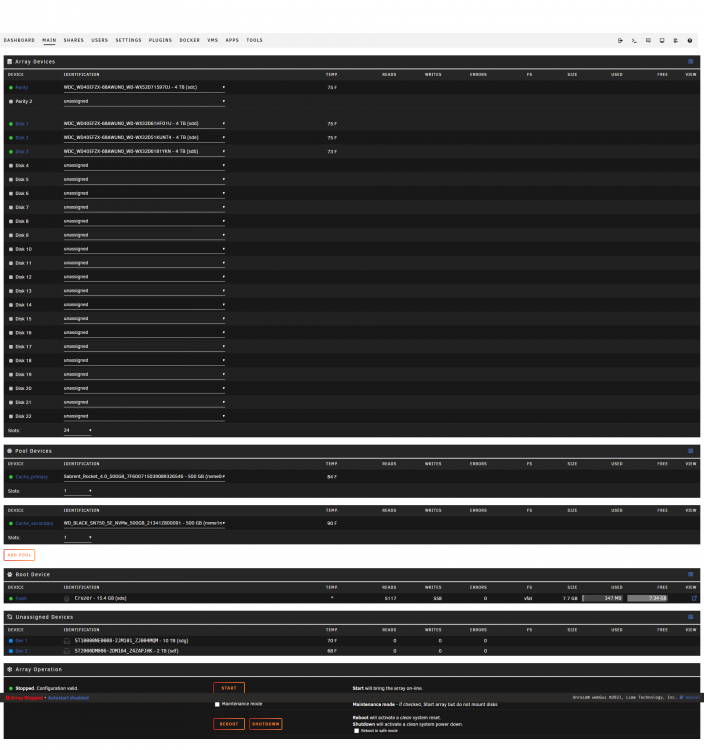Open the web Terminal icon
The width and height of the screenshot is (704, 750).
click(x=634, y=41)
